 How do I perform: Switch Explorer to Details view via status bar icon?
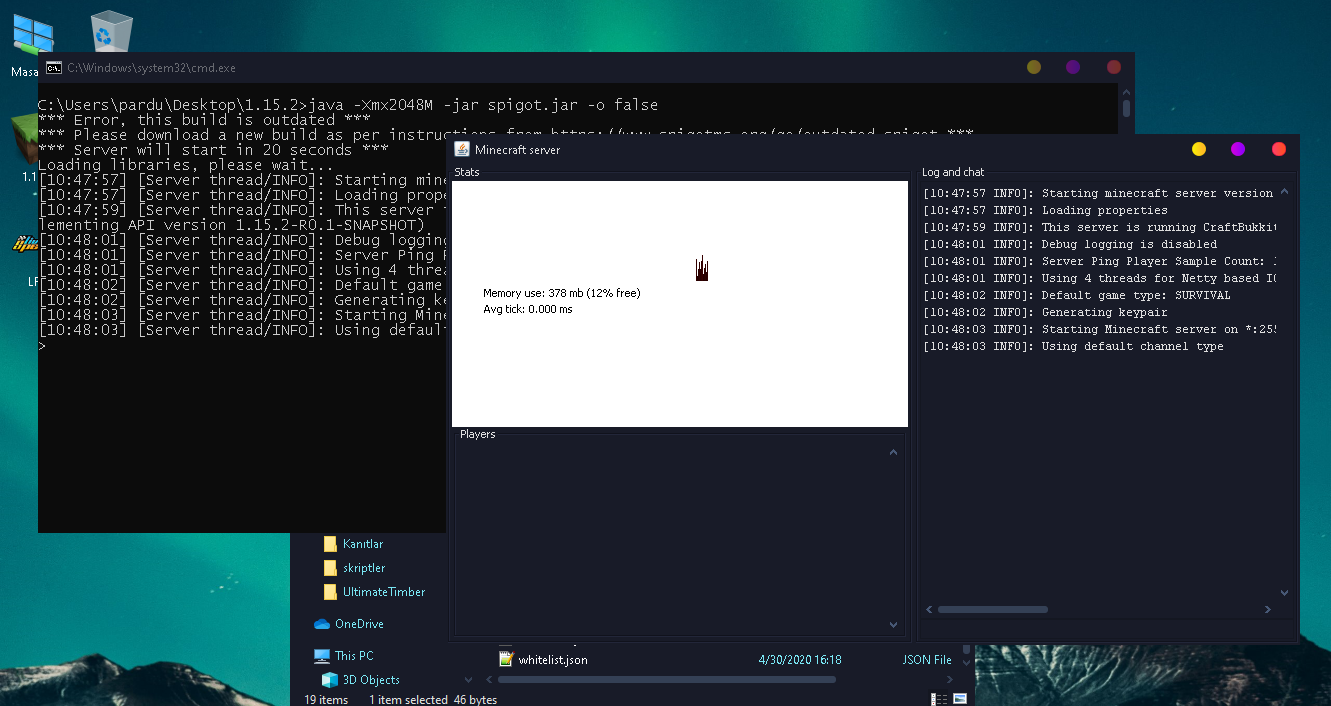coord(939,699)
